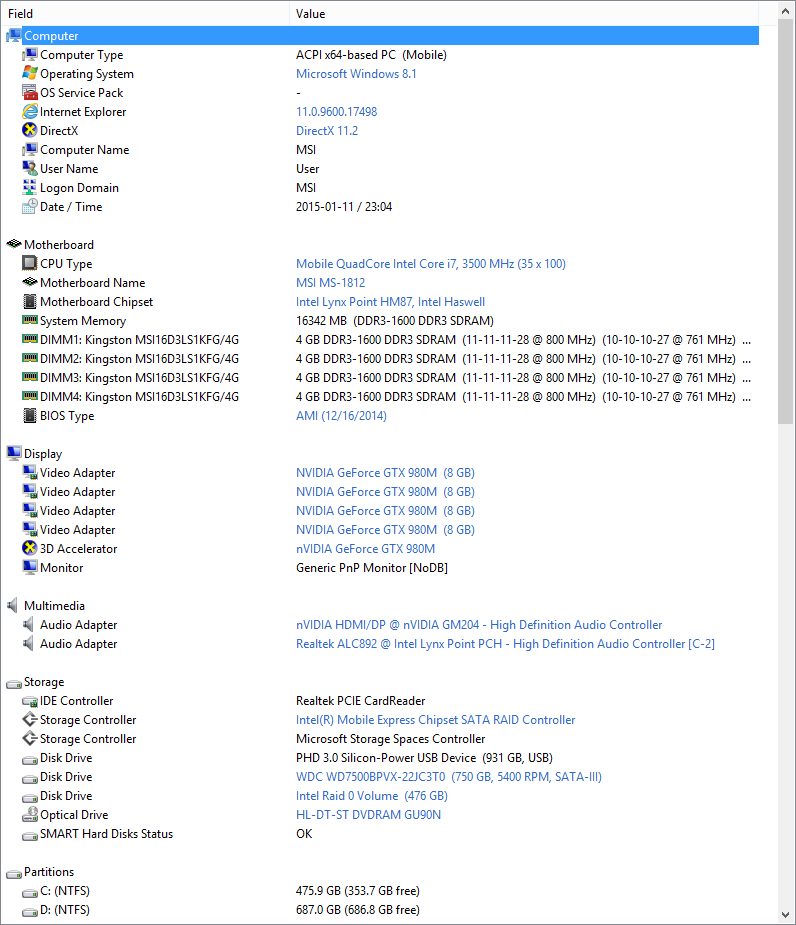Click the Date / Time clock icon
This screenshot has width=796, height=925.
pos(30,206)
